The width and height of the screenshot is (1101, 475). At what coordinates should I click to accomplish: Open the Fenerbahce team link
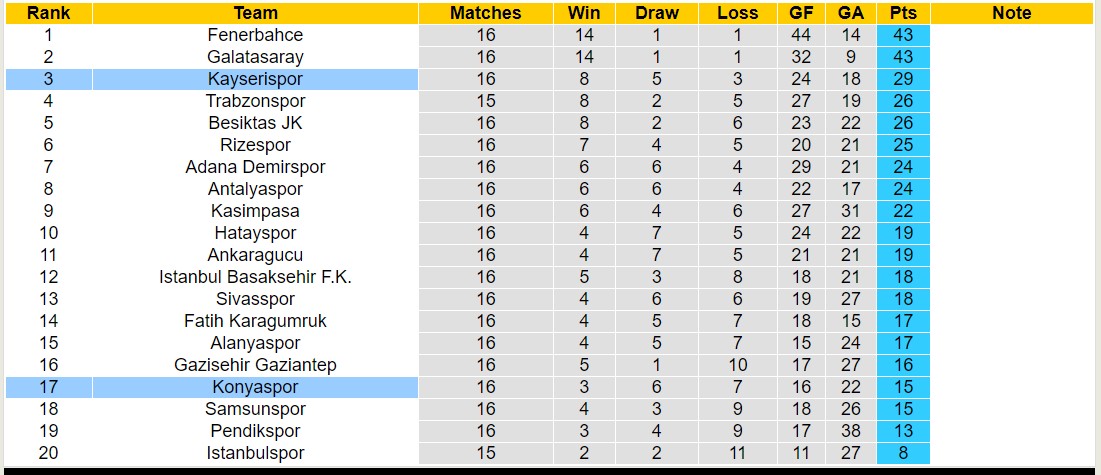pos(255,35)
